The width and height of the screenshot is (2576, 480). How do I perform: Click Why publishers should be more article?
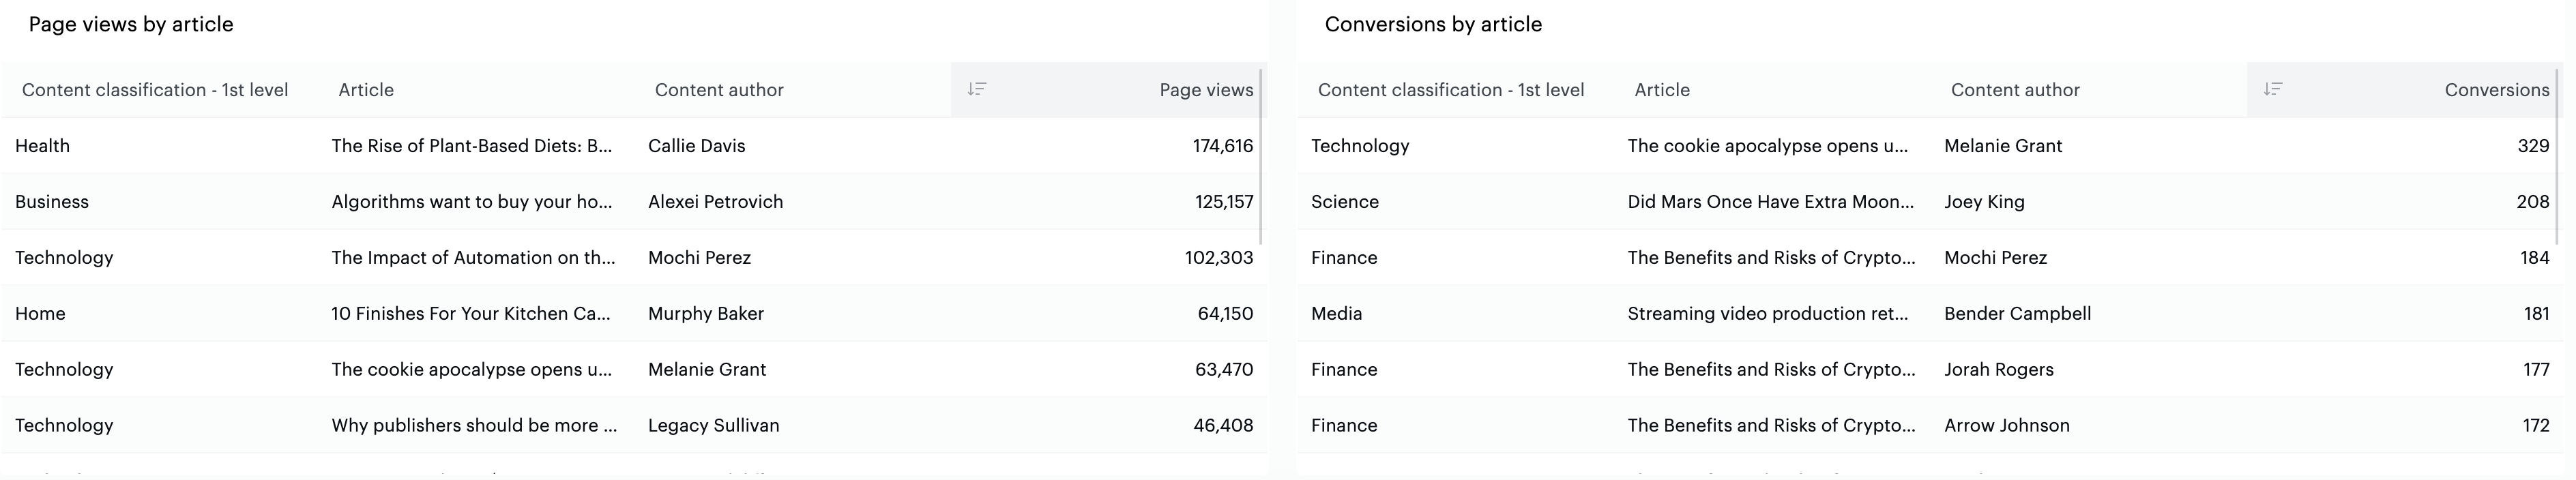pyautogui.click(x=475, y=426)
